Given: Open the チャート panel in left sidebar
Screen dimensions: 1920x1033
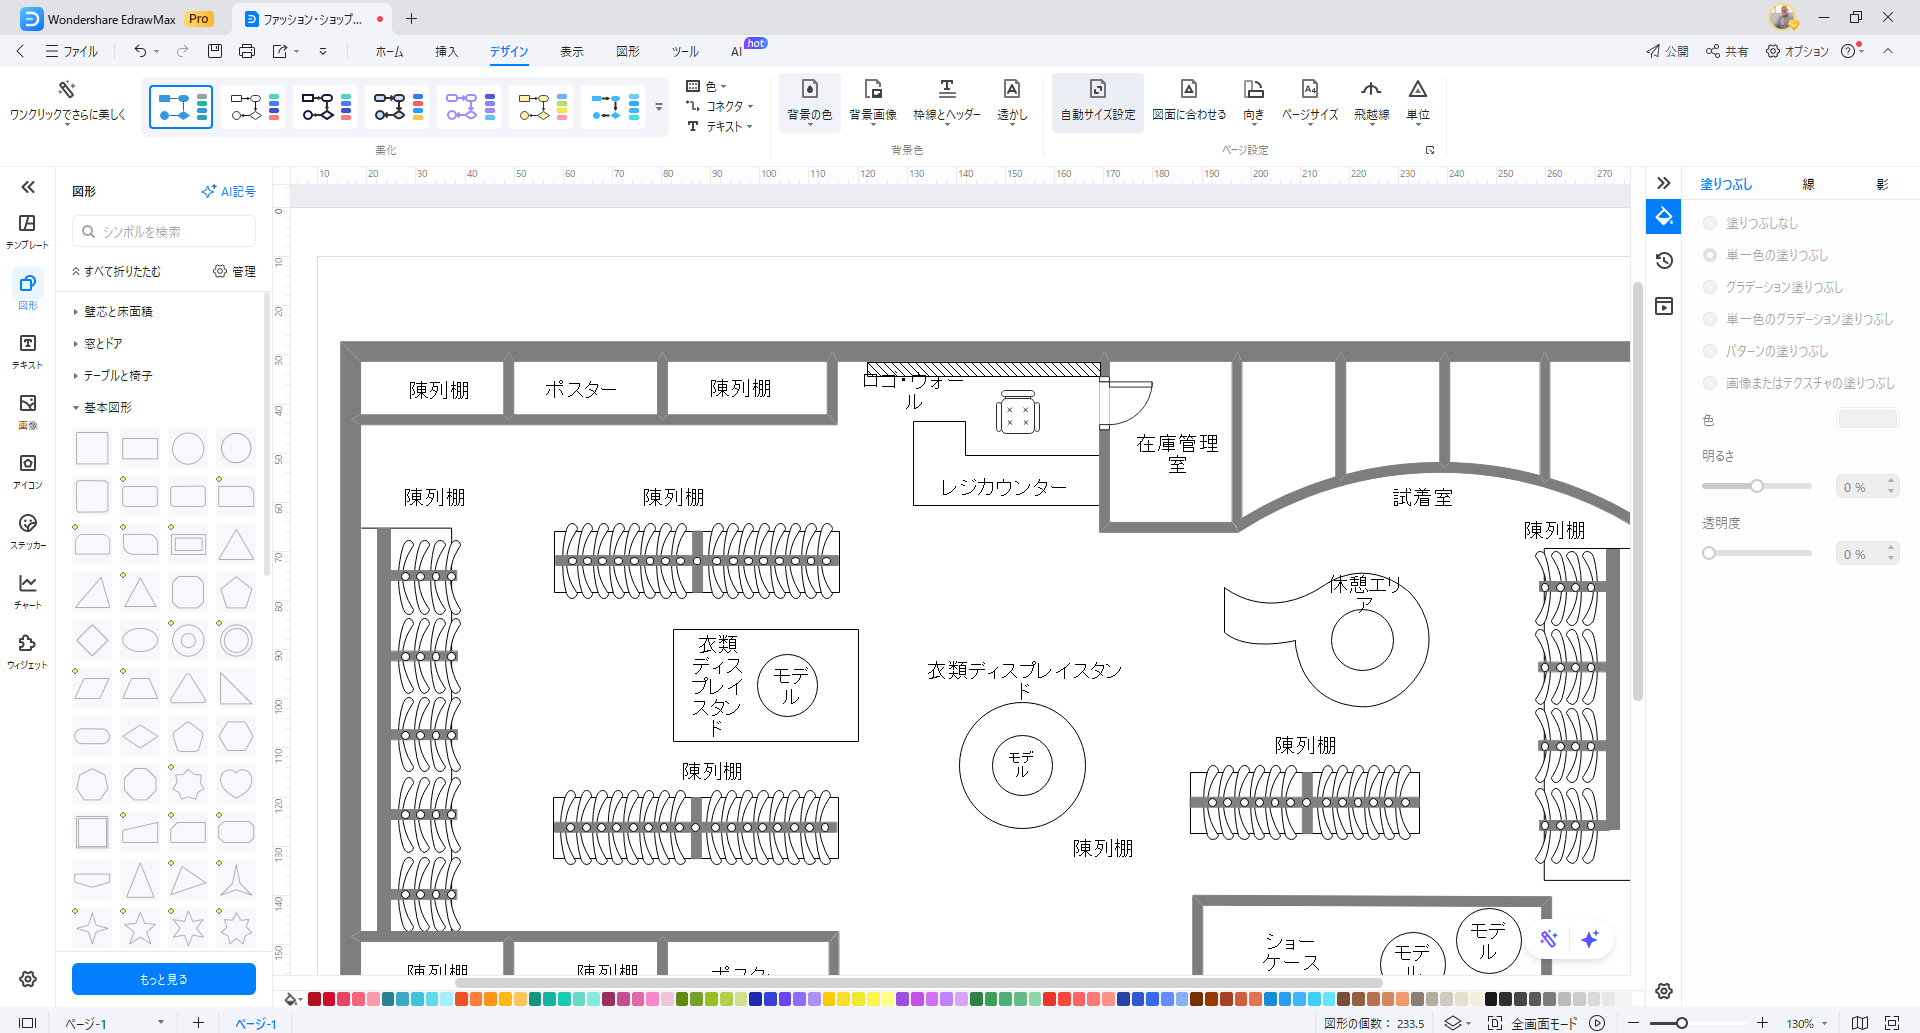Looking at the screenshot, I should (27, 590).
